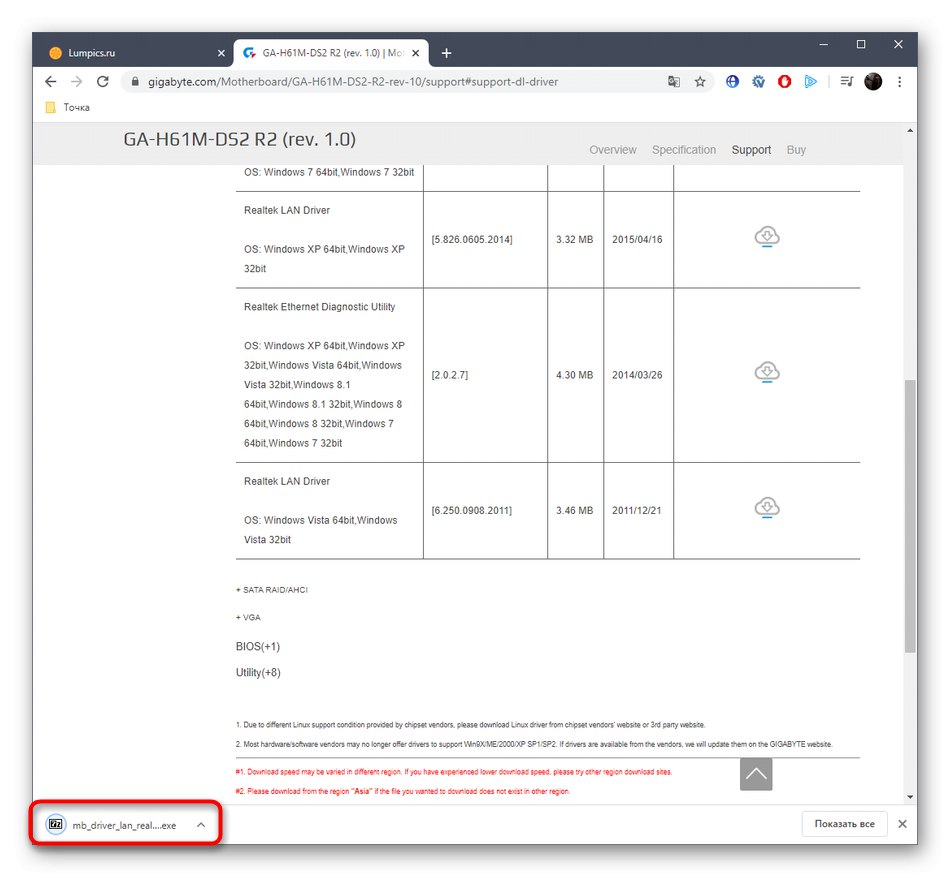This screenshot has width=950, height=877.
Task: Open the blue play-arrow extension icon
Action: pos(810,82)
